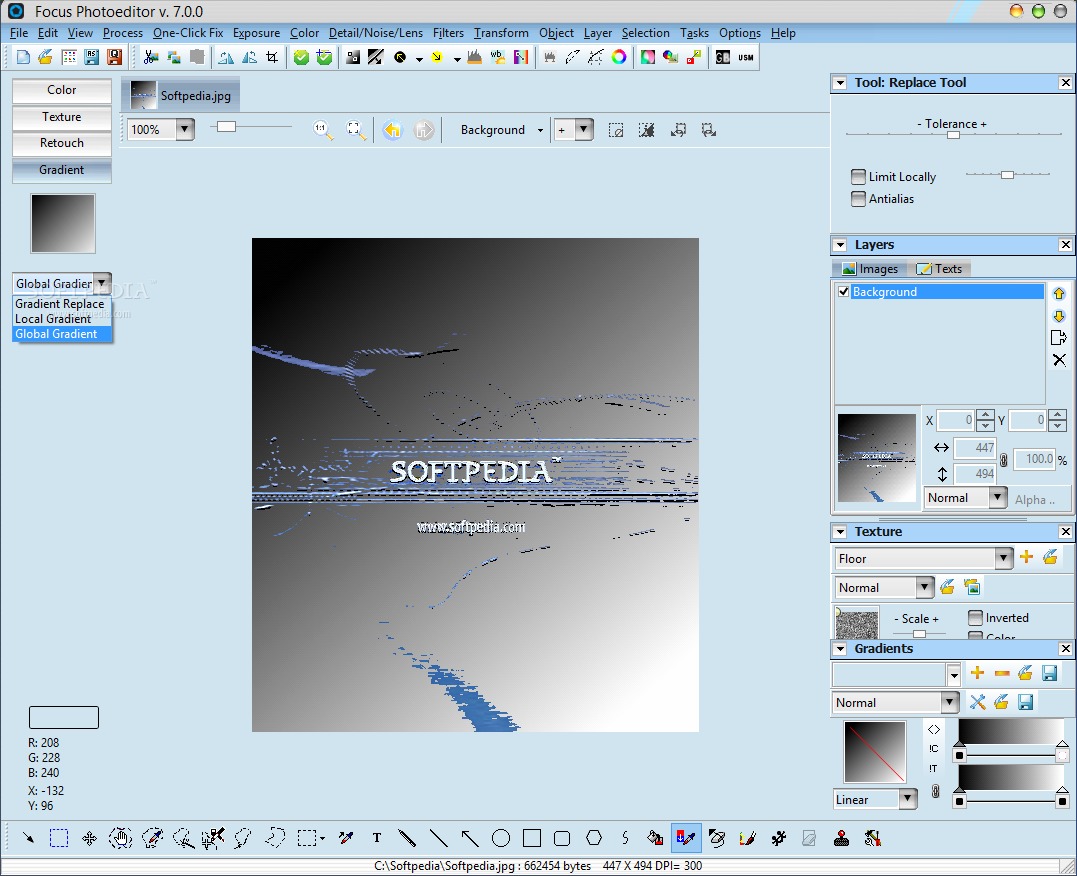The width and height of the screenshot is (1077, 876).
Task: Open the 100% zoom level dropdown
Action: click(185, 130)
